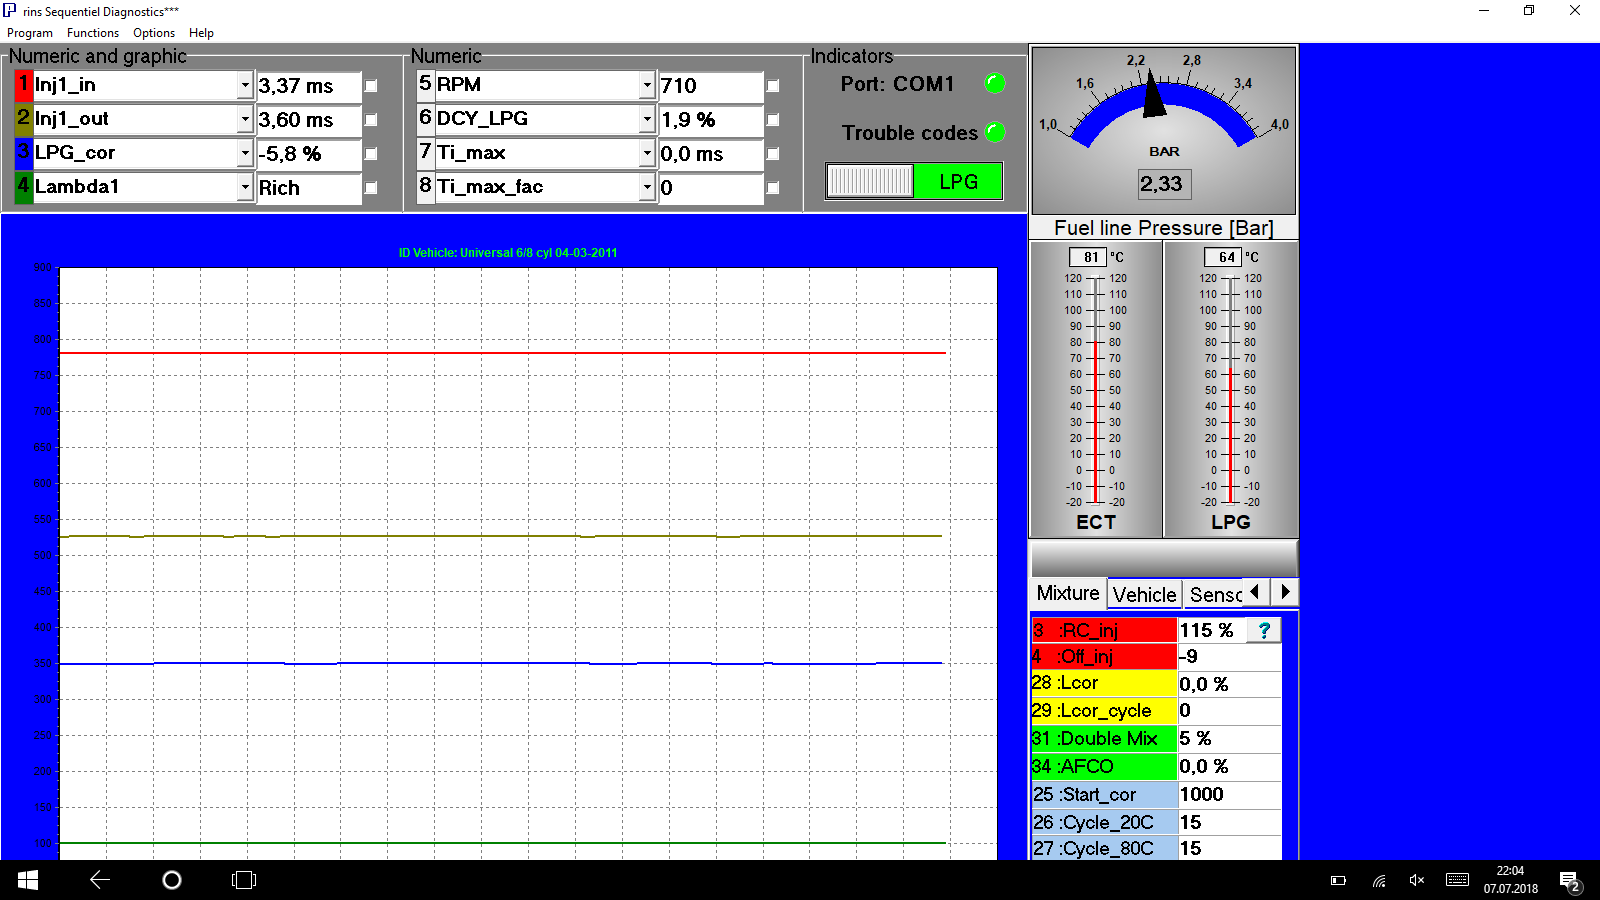The width and height of the screenshot is (1600, 900).
Task: Open the Help menu
Action: click(201, 33)
